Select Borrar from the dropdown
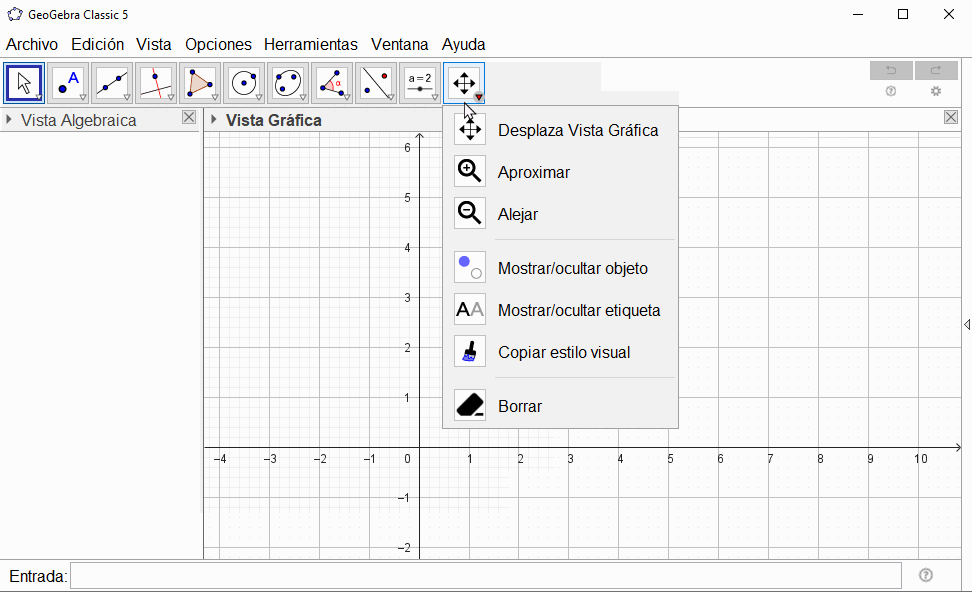This screenshot has width=972, height=592. pos(519,406)
